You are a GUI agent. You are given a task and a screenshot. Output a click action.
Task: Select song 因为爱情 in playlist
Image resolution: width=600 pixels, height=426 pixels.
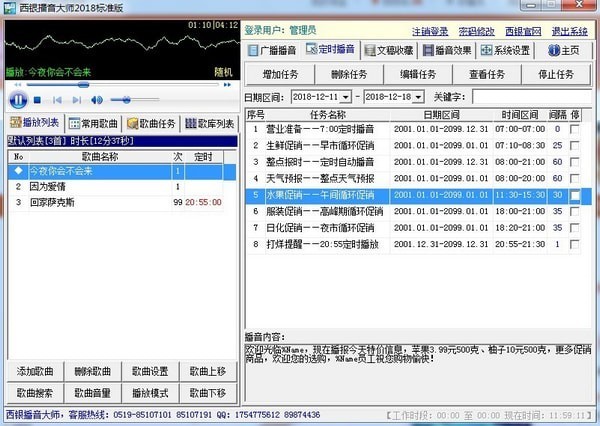pos(116,187)
